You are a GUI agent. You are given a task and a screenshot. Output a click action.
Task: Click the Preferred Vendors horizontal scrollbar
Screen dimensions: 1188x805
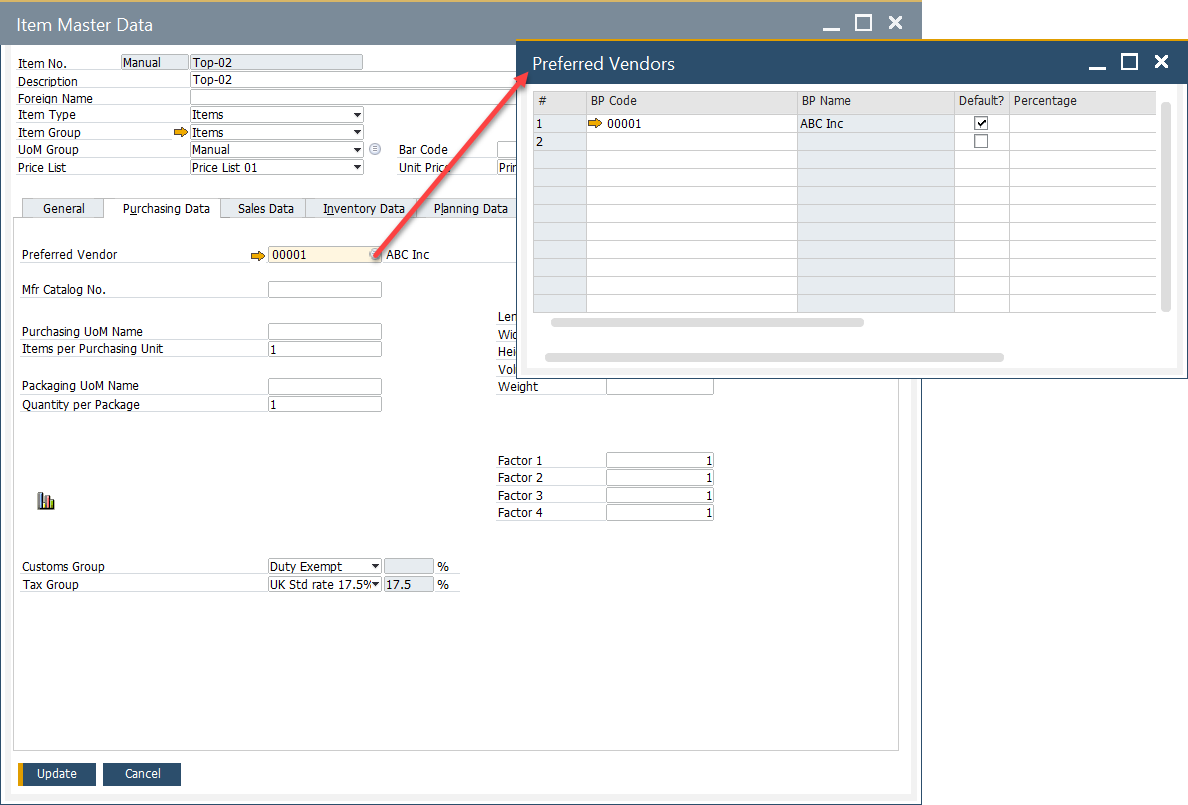point(706,323)
